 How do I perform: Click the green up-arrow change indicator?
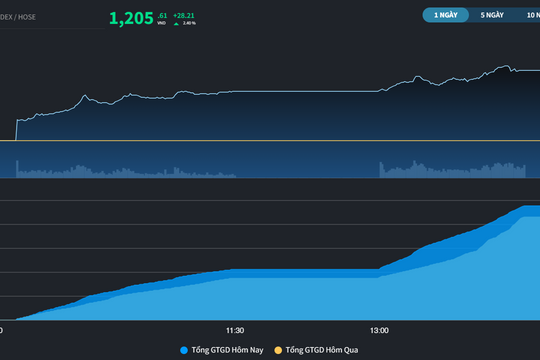[176, 24]
